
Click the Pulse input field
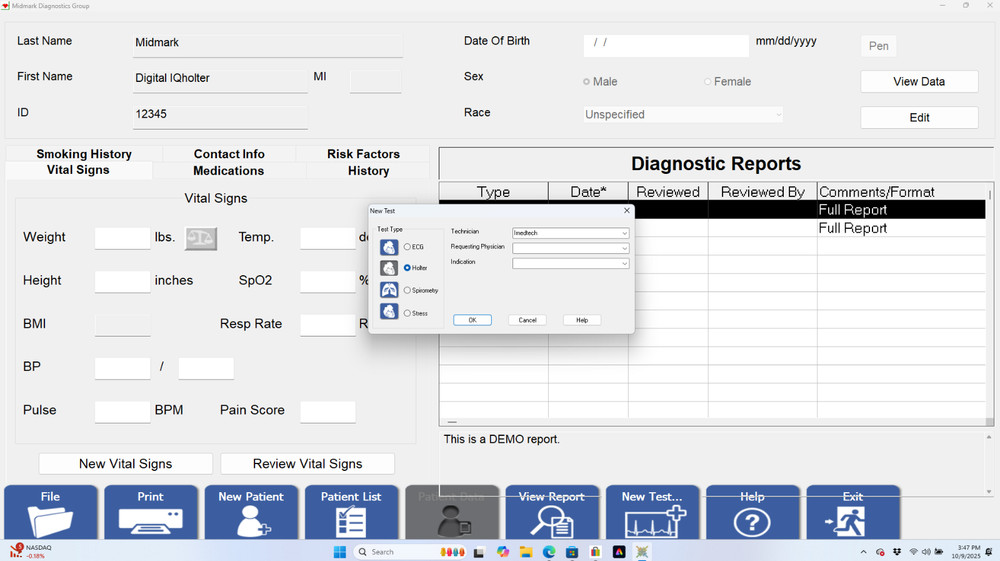coord(122,411)
